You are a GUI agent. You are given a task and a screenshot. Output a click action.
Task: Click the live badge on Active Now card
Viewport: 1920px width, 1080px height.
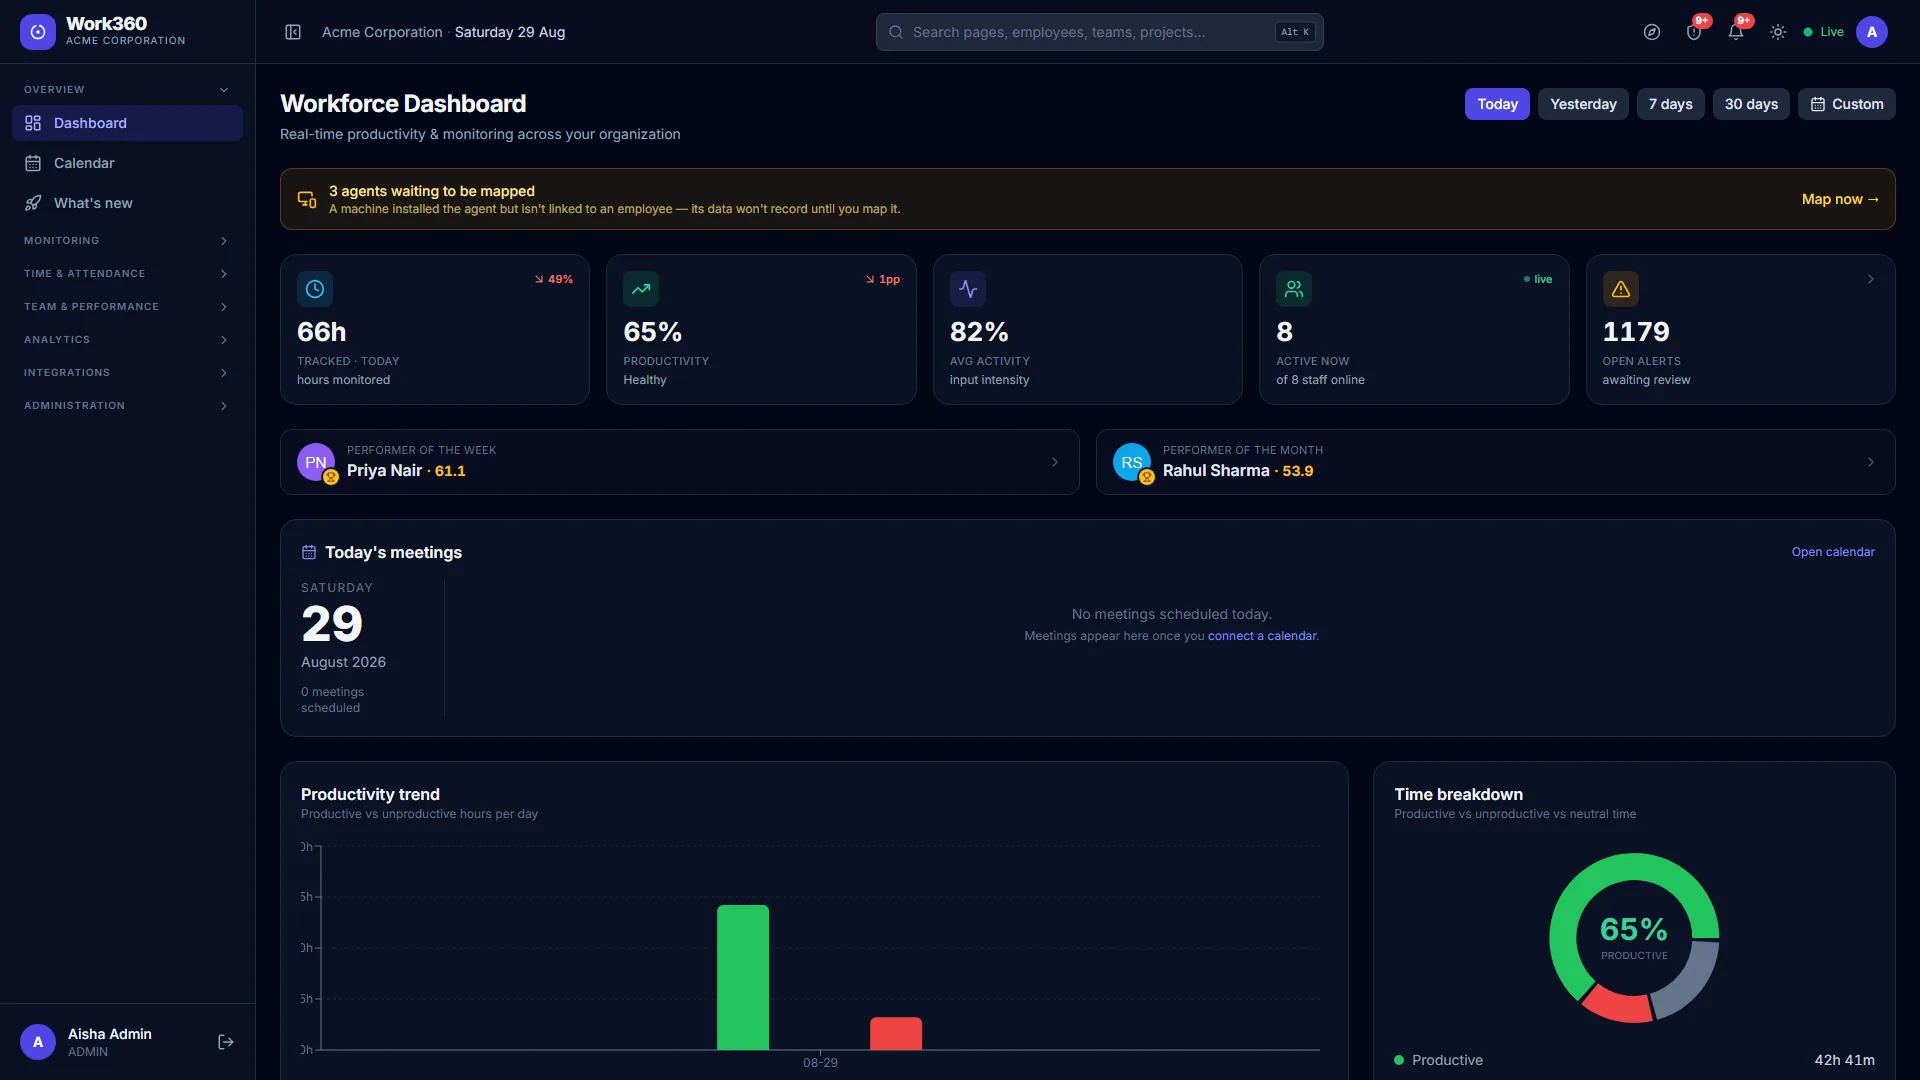pos(1538,279)
